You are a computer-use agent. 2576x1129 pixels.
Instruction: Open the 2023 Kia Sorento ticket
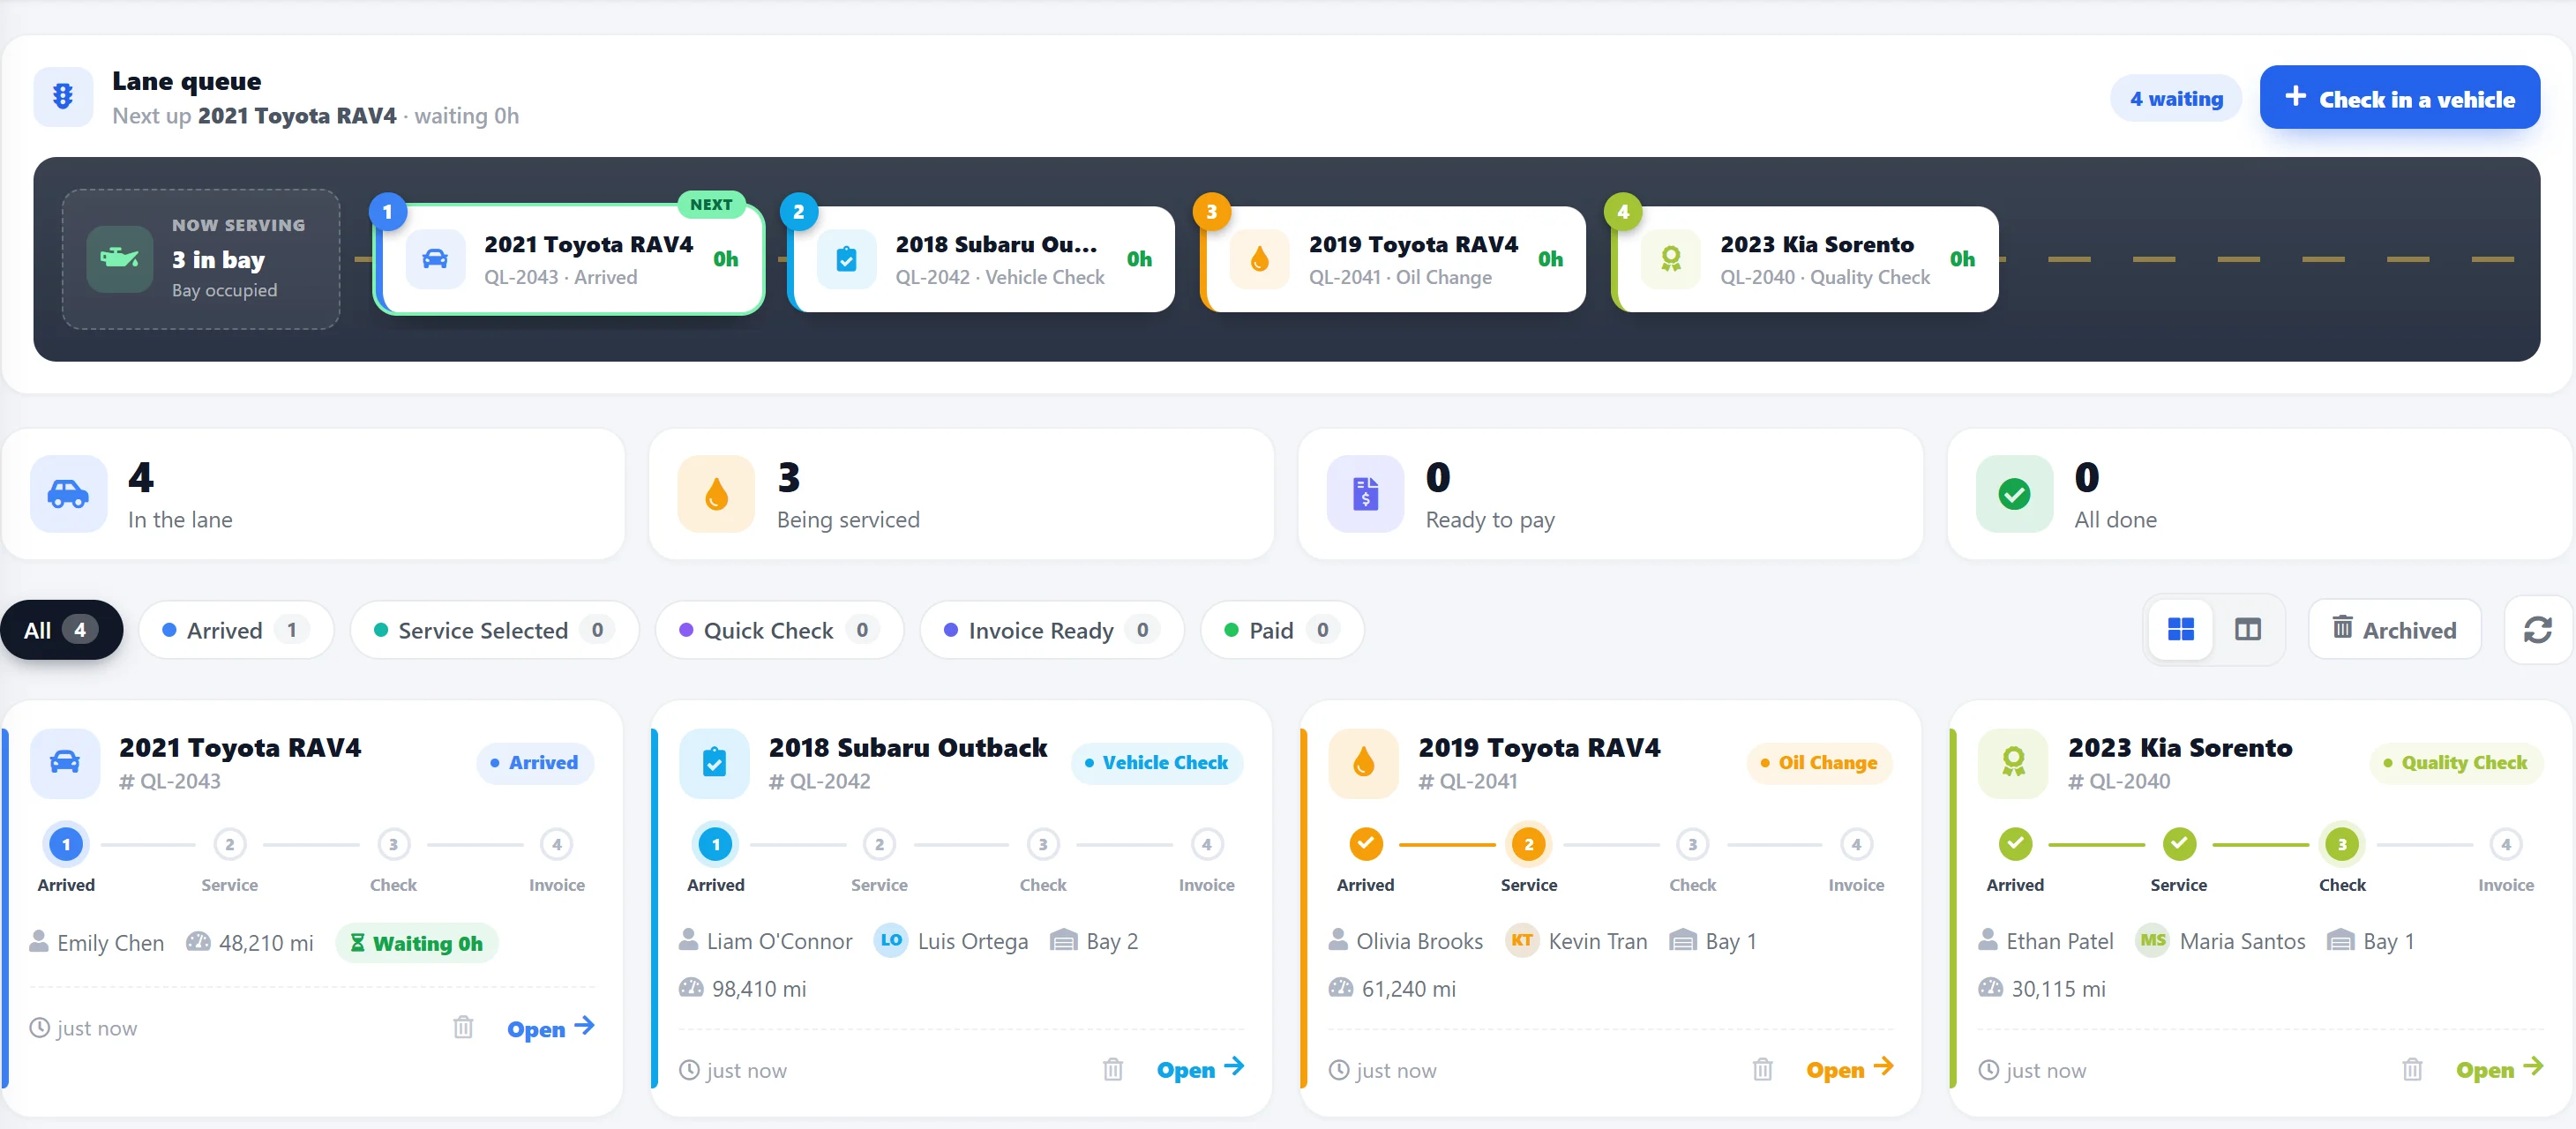(x=2500, y=1069)
